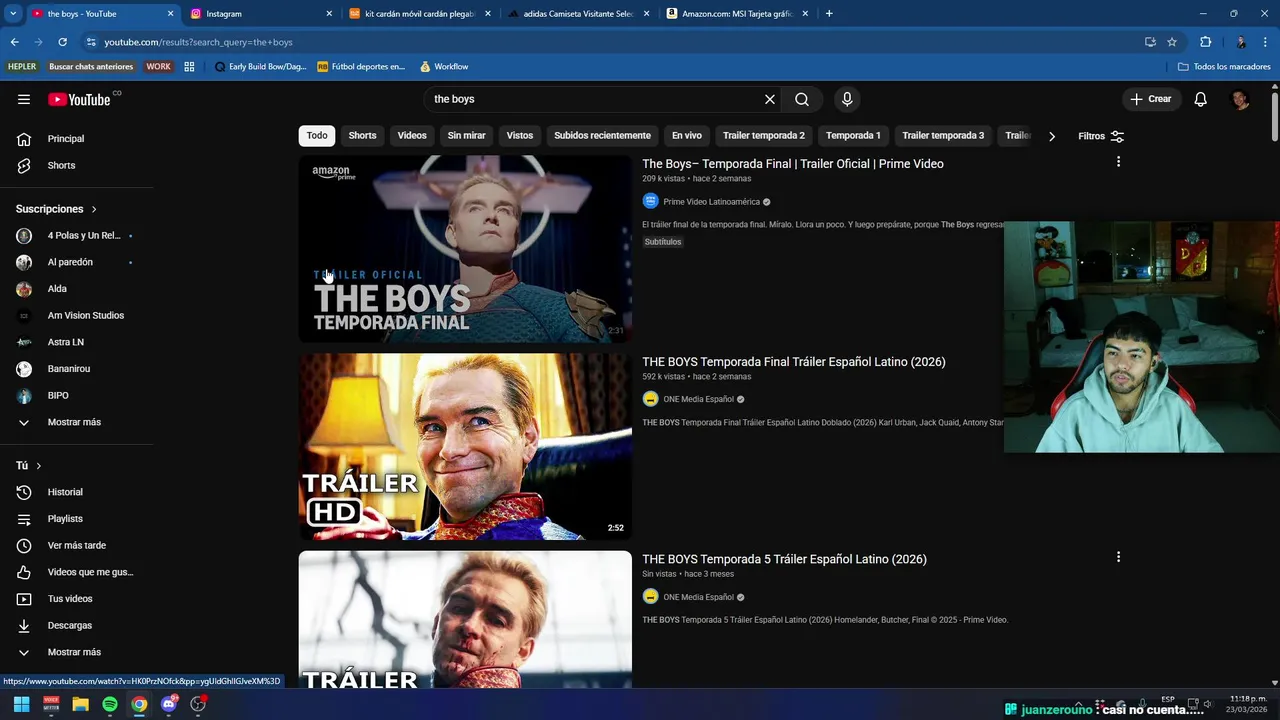Screen dimensions: 1280x720
Task: Switch to the Instagram tab
Action: [x=260, y=14]
